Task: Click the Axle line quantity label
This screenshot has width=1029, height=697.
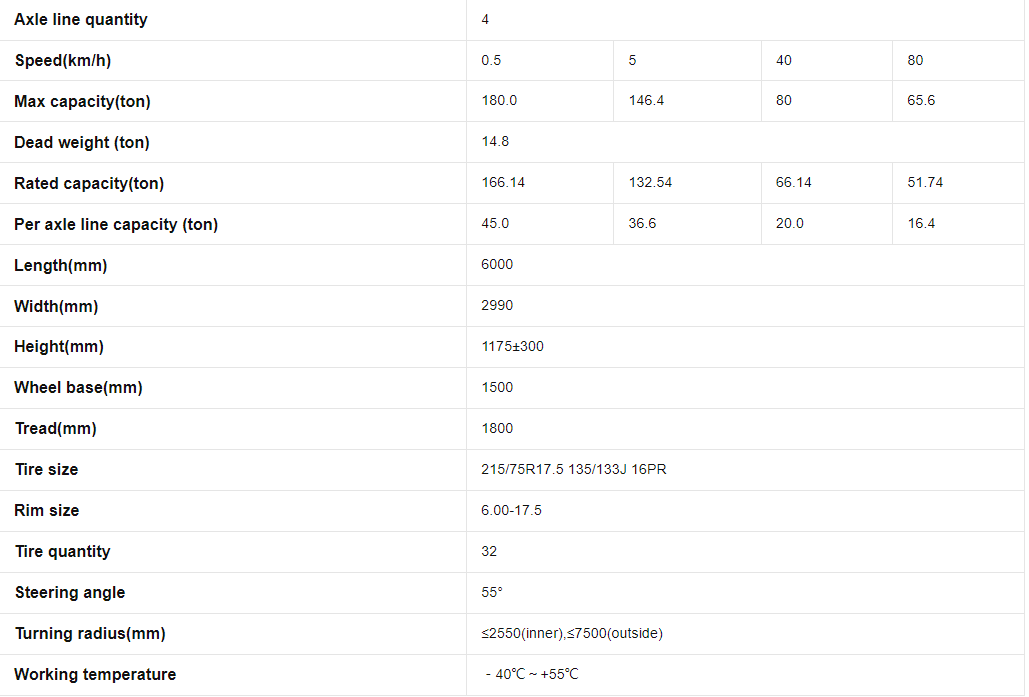Action: point(81,20)
